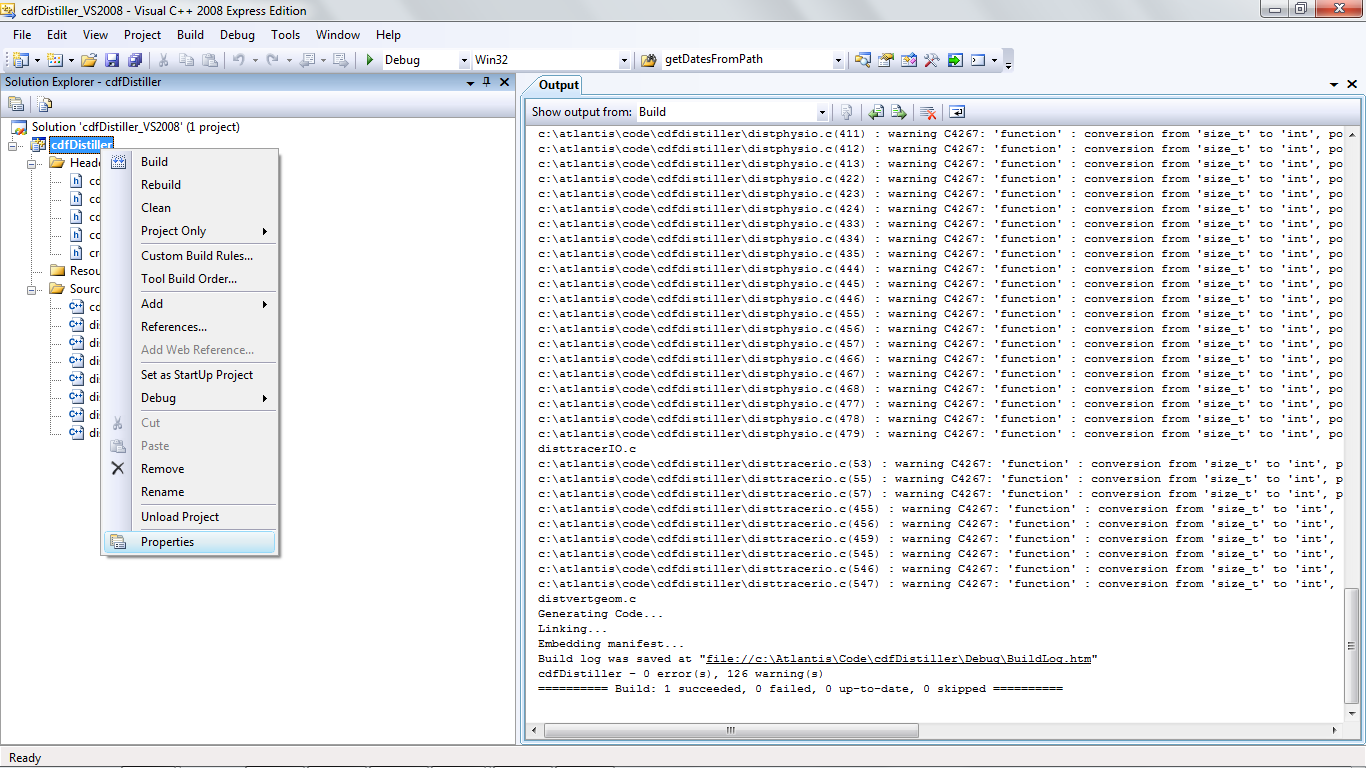Toggle auto-hide pin on Solution Explorer
This screenshot has width=1366, height=768.
(487, 82)
